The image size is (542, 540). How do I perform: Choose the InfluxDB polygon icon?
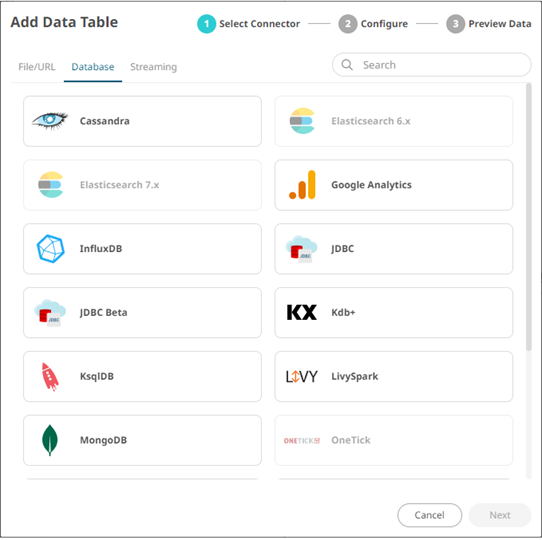[50, 249]
